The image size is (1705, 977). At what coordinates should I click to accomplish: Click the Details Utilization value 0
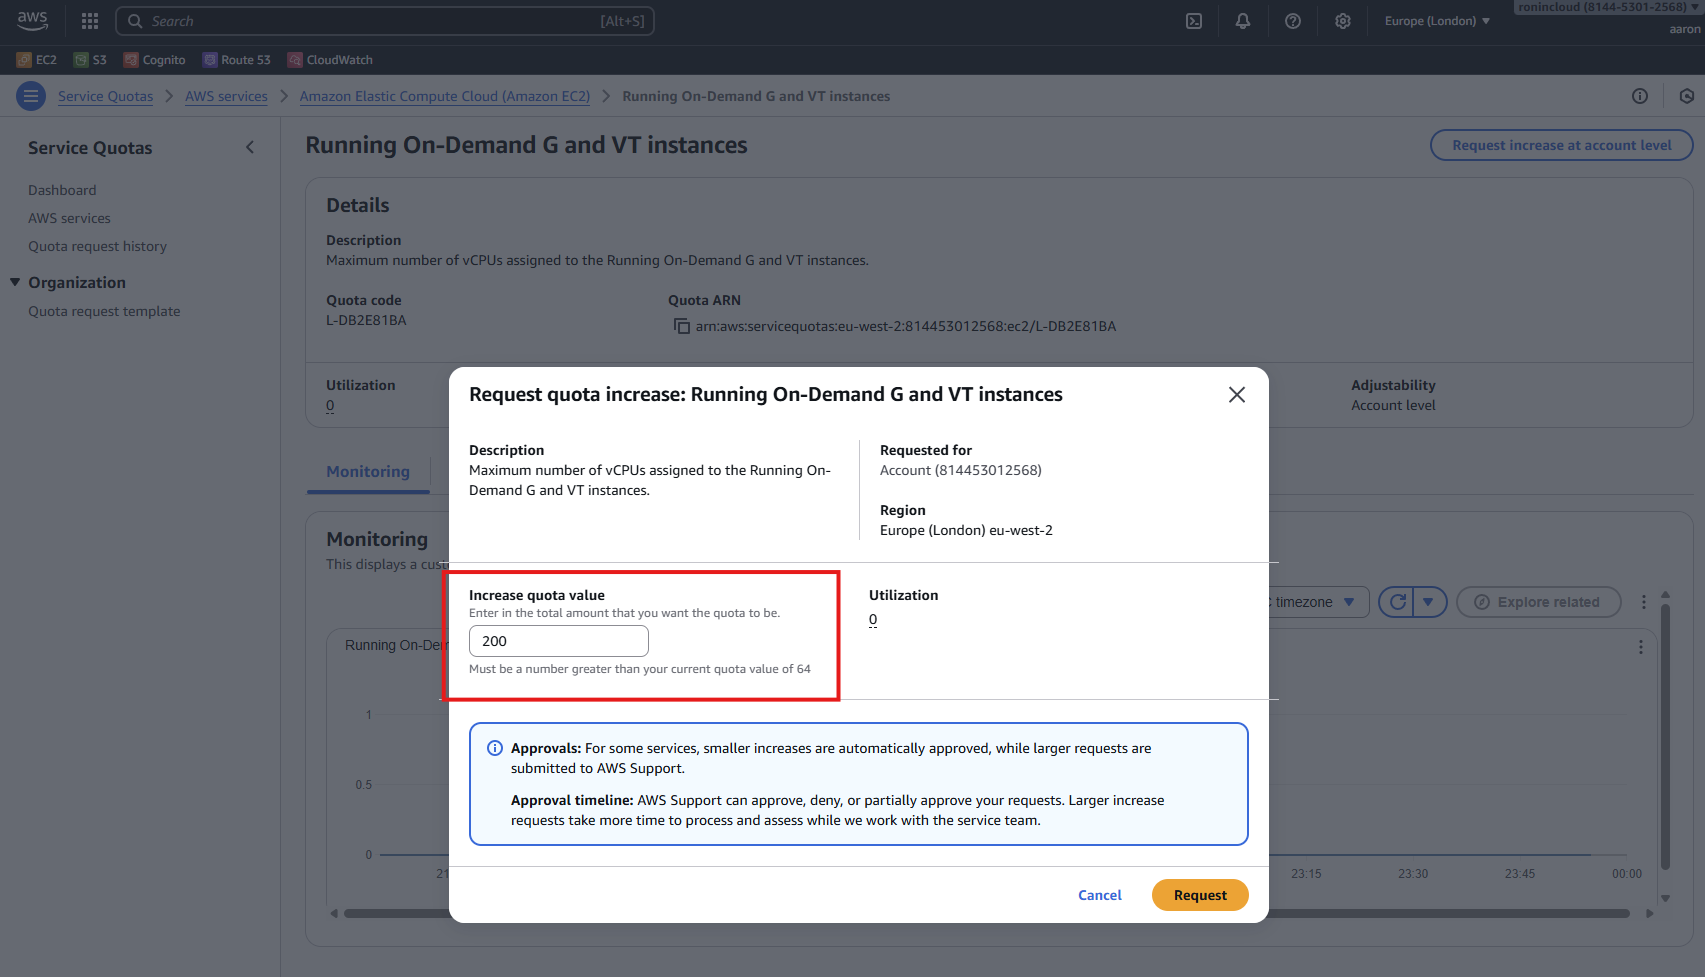pos(330,406)
